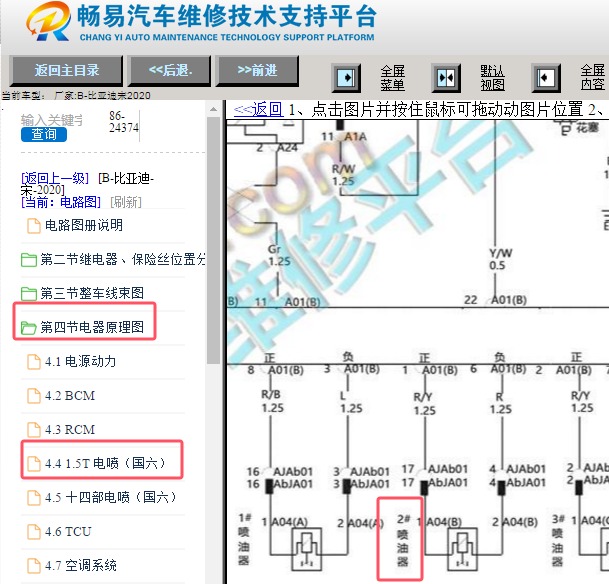Click the R/W 1.25 wire label
The width and height of the screenshot is (609, 584).
tap(343, 175)
